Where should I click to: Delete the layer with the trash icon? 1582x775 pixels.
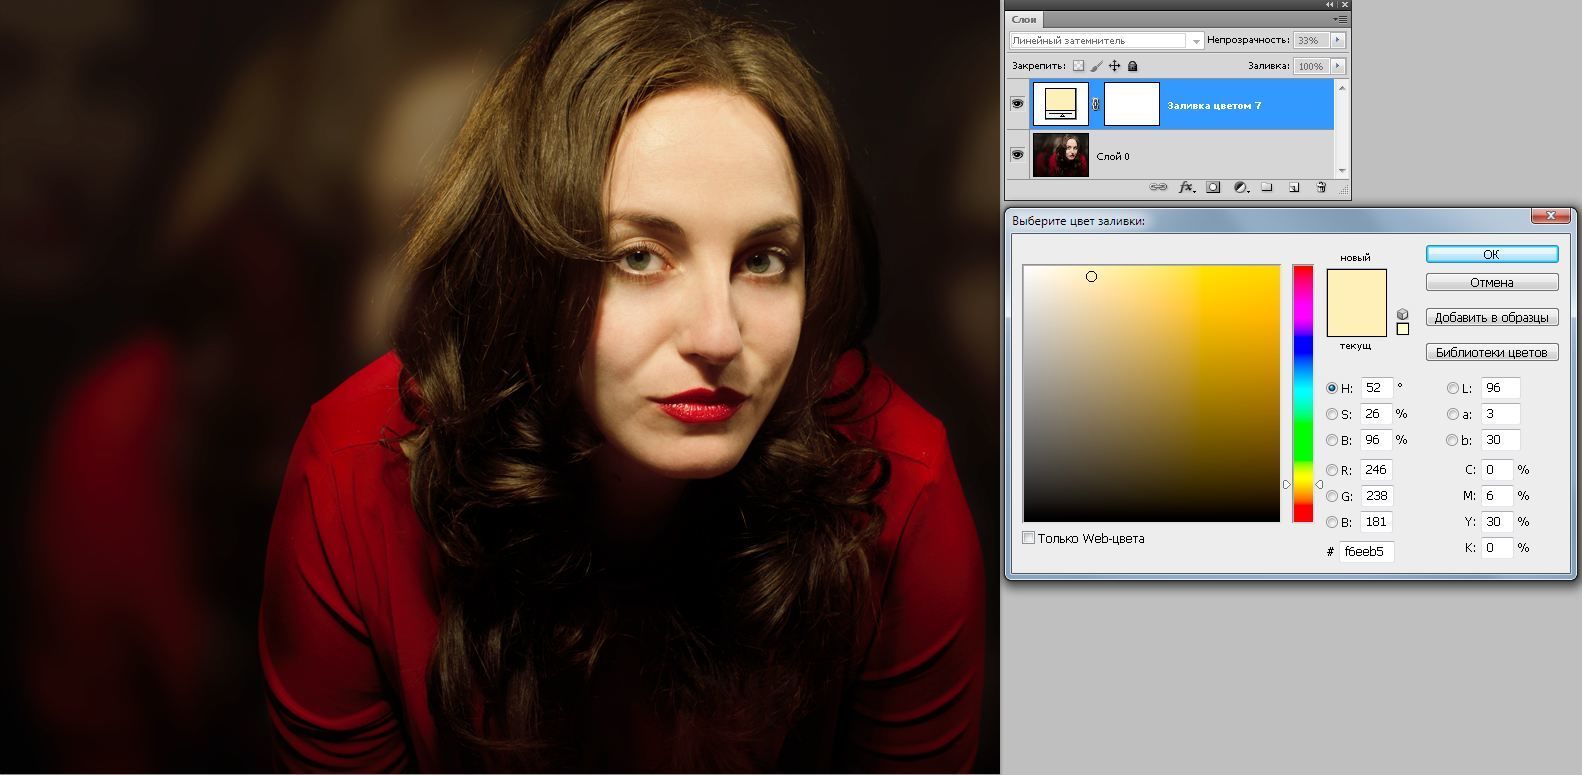1320,187
